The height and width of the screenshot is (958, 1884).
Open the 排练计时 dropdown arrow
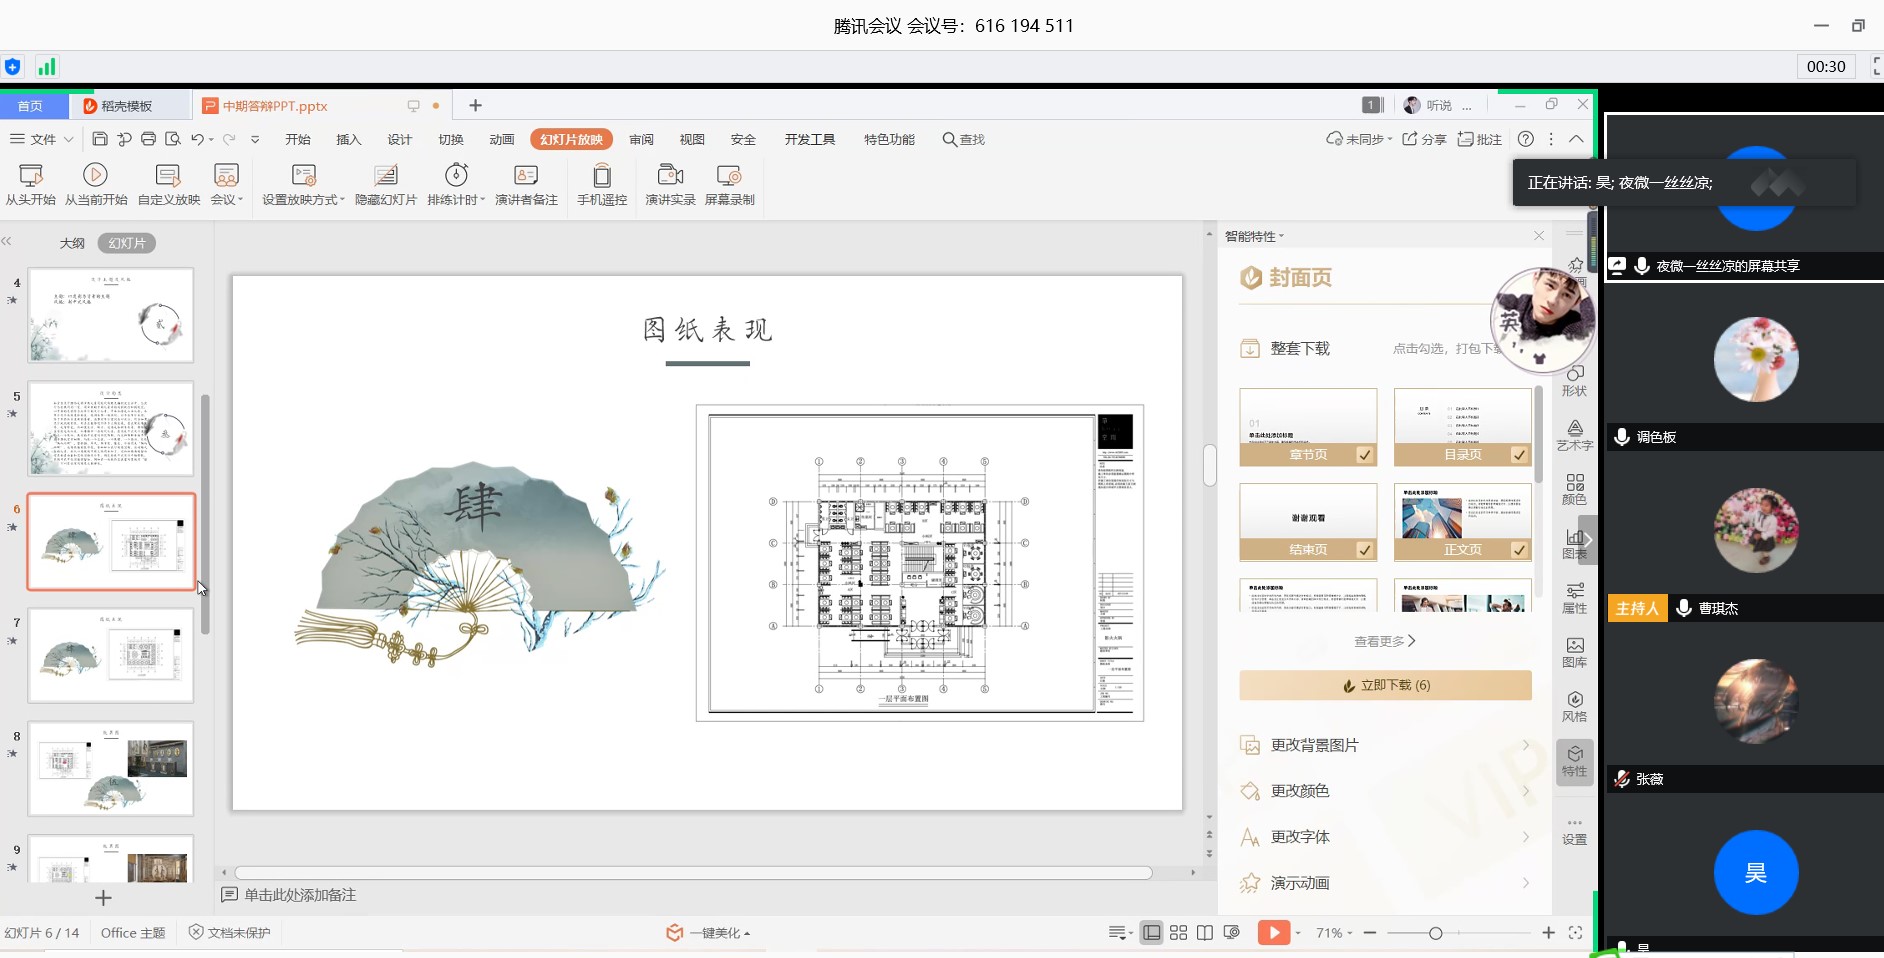click(x=482, y=200)
